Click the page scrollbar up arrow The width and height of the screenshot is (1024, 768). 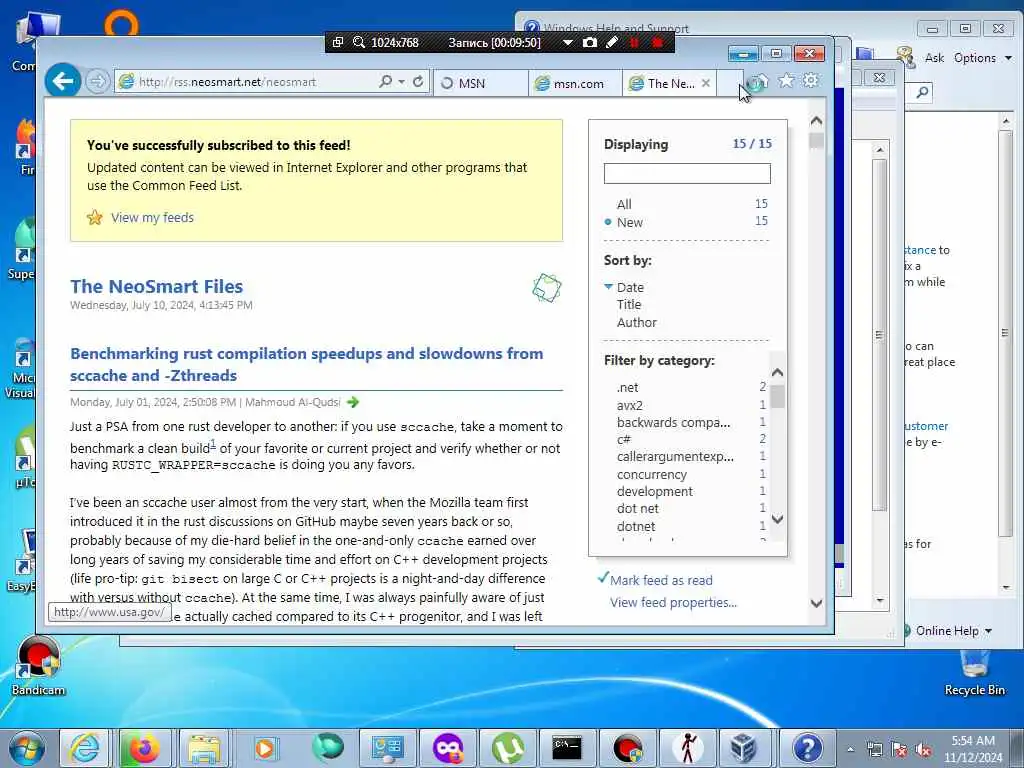[x=816, y=121]
